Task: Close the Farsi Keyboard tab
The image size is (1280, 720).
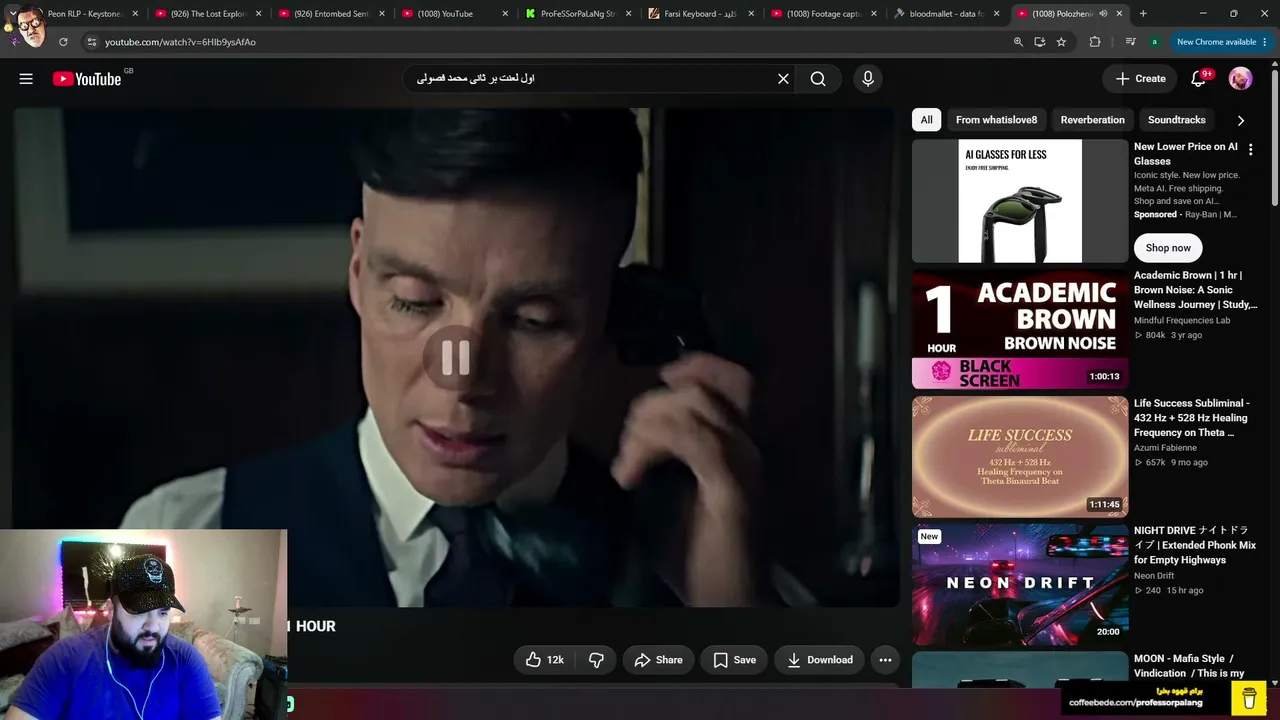Action: point(753,14)
